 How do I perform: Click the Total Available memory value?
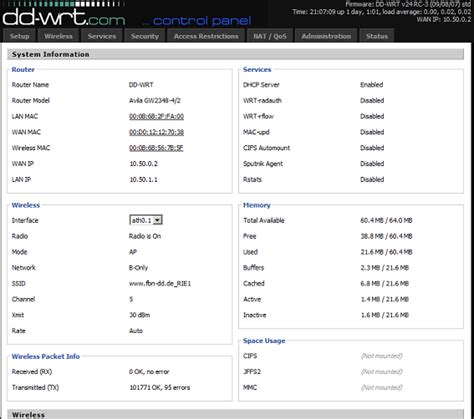tap(386, 220)
